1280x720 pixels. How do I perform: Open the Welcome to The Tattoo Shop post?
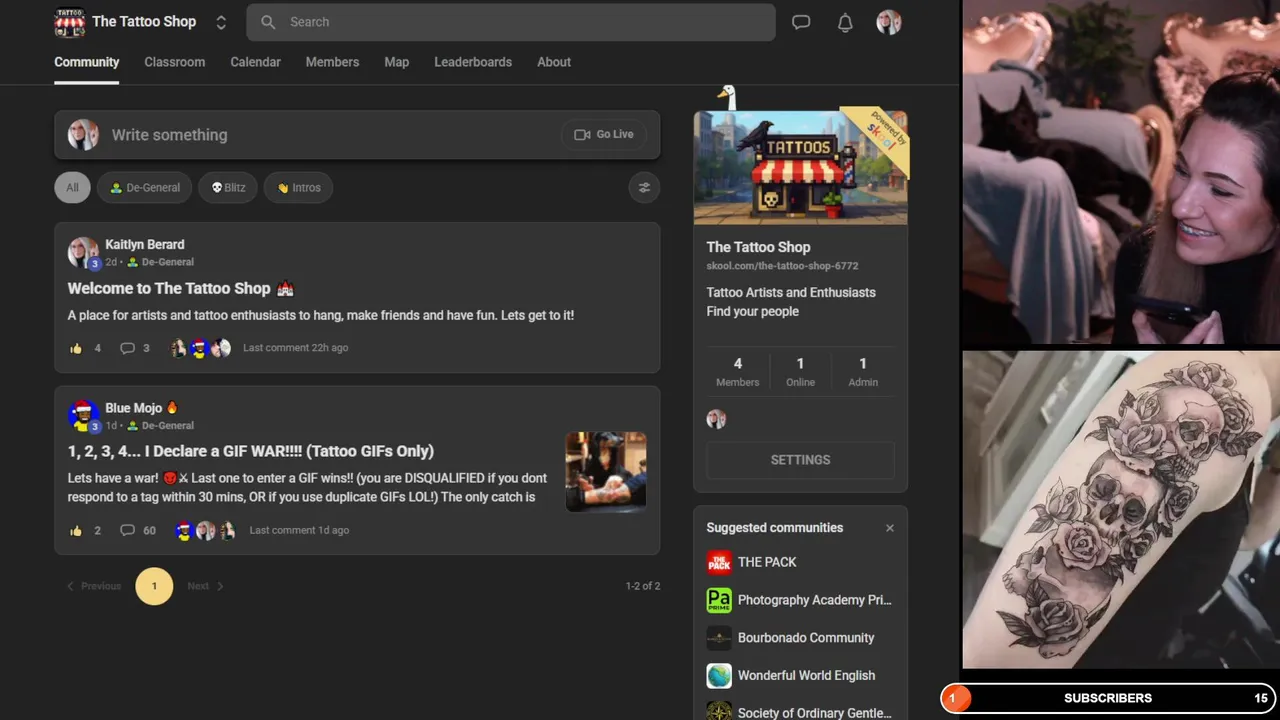[x=180, y=288]
